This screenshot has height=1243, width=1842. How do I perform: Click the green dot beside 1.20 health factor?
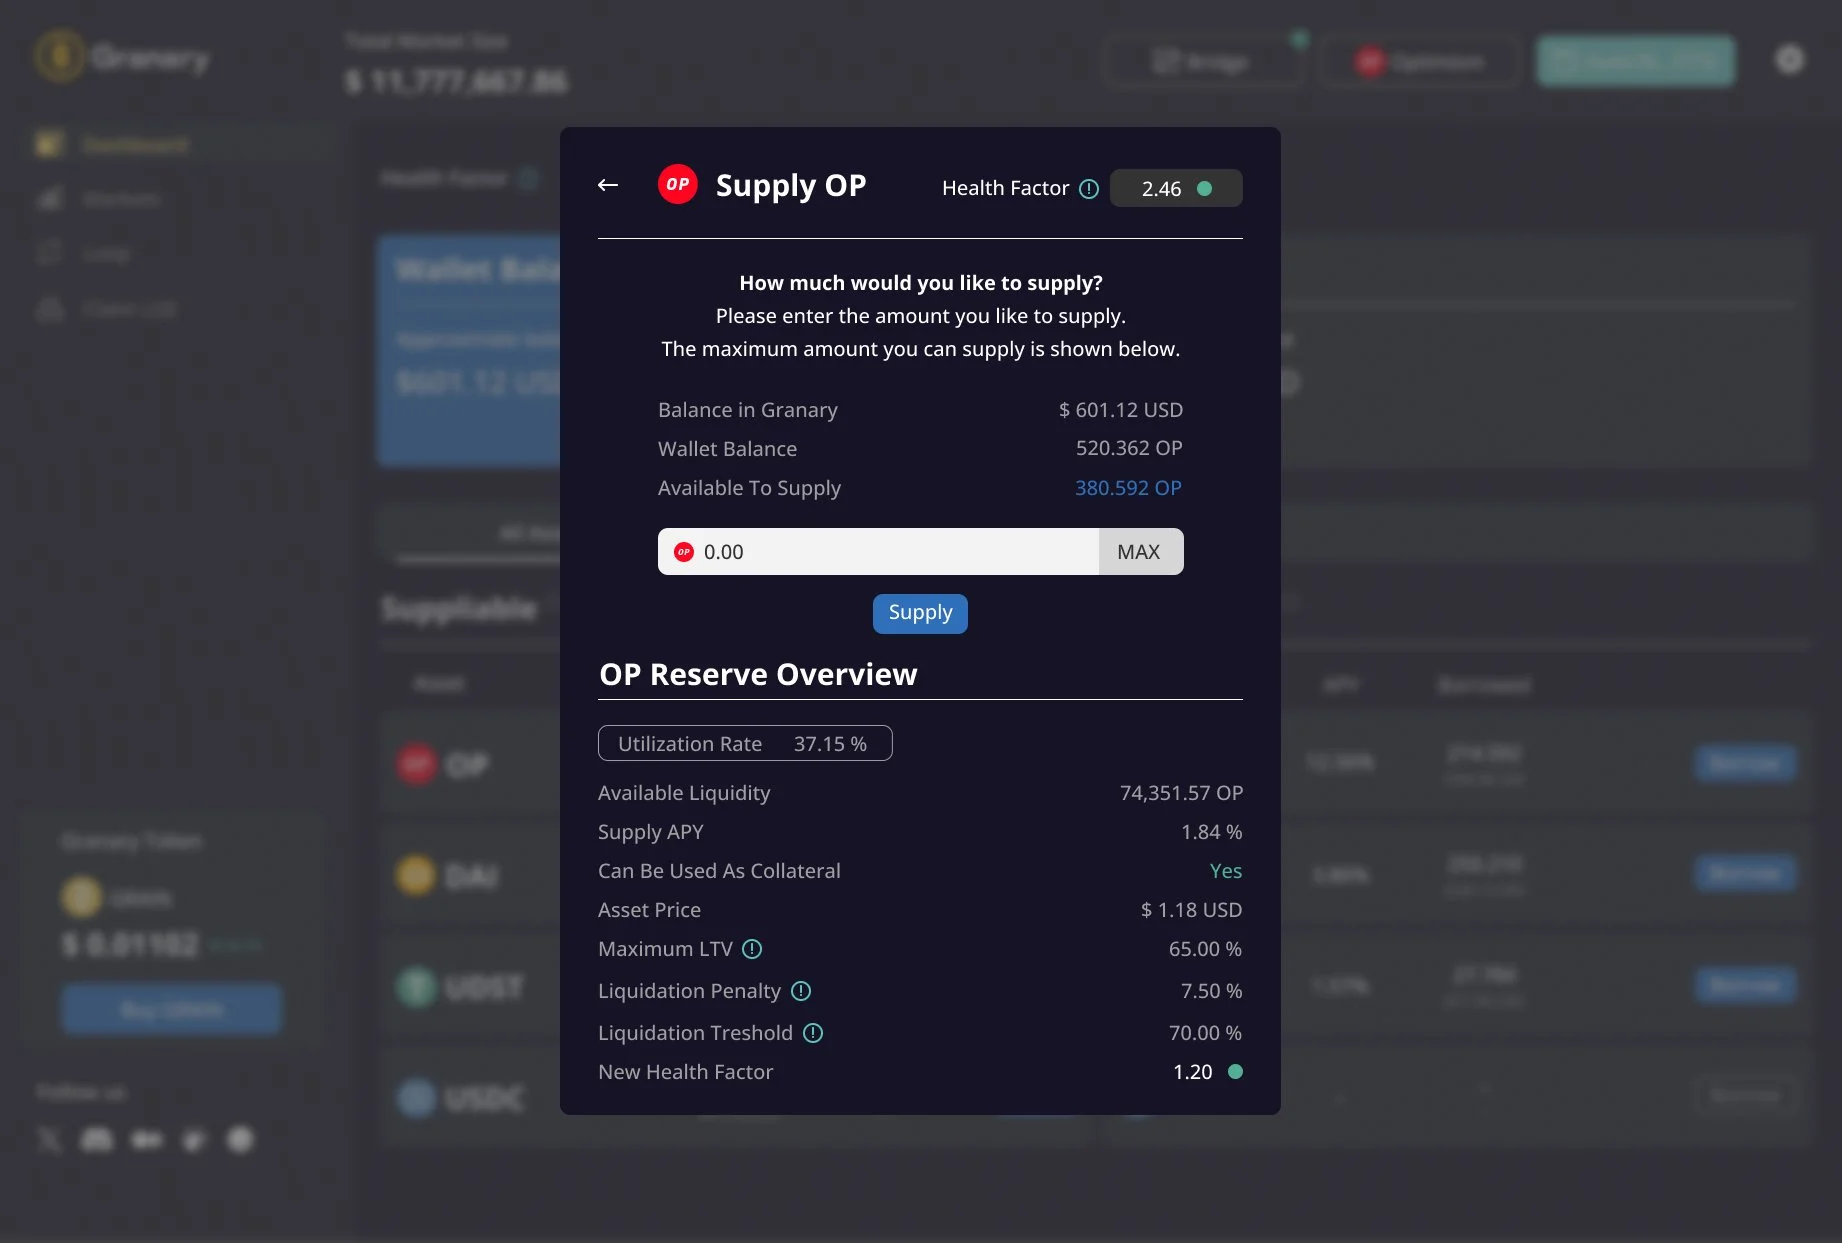(x=1235, y=1071)
